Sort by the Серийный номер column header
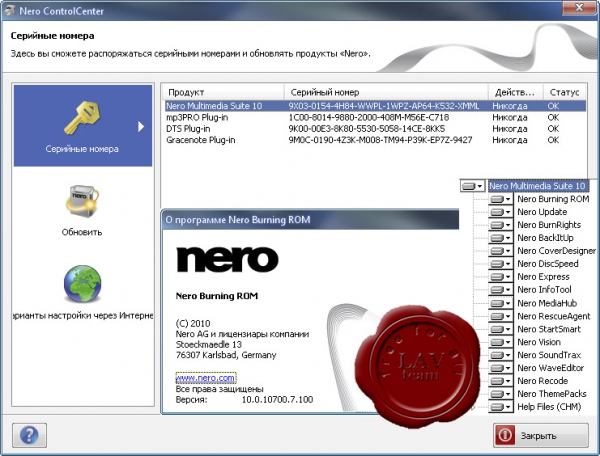Image resolution: width=600 pixels, height=456 pixels. point(386,92)
